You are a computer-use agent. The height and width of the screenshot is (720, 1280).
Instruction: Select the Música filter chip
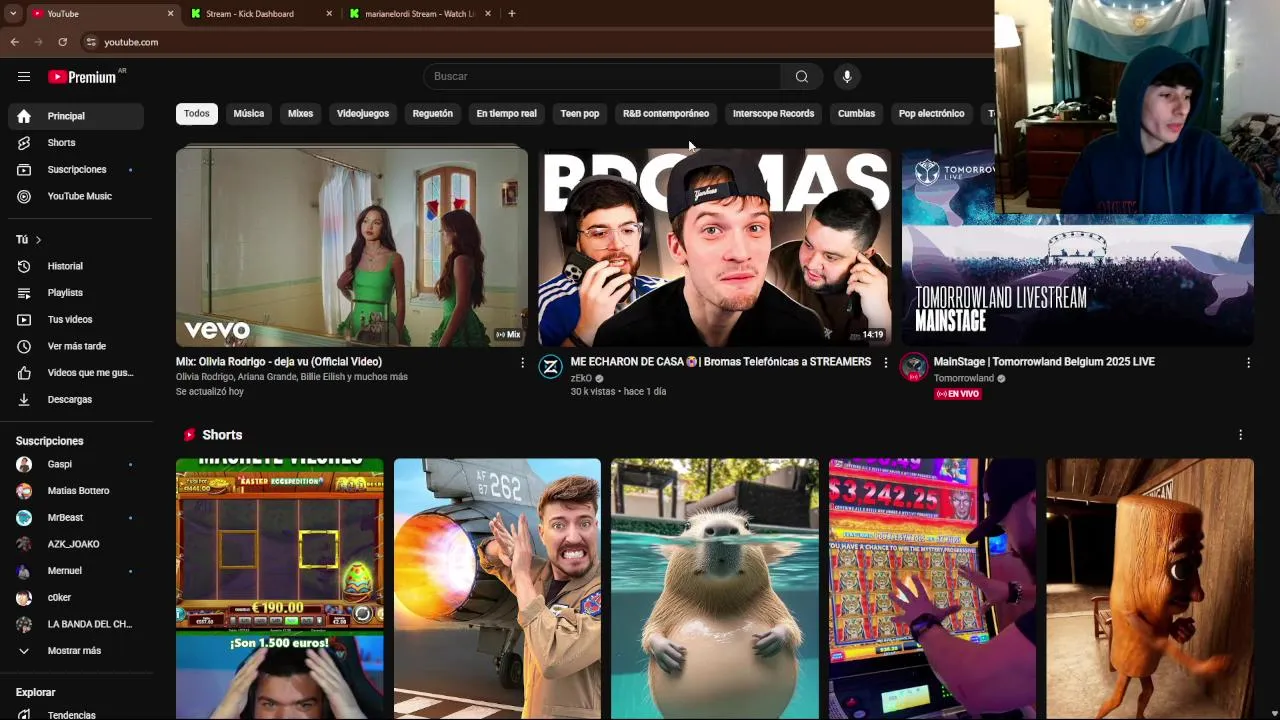249,113
